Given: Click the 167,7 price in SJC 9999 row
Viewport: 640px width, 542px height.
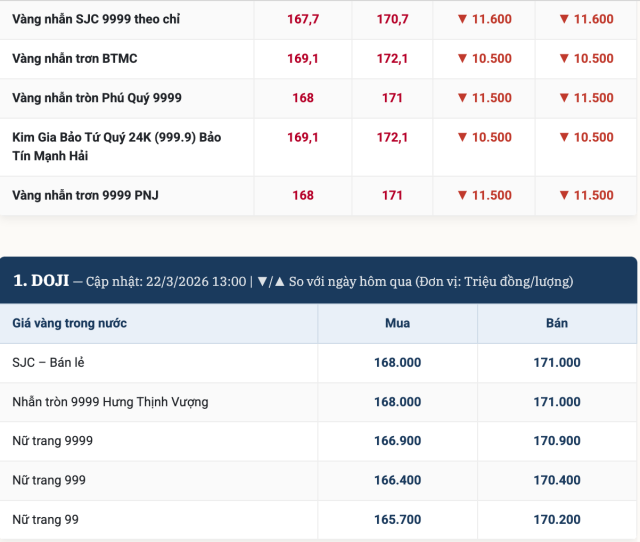Looking at the screenshot, I should (303, 19).
